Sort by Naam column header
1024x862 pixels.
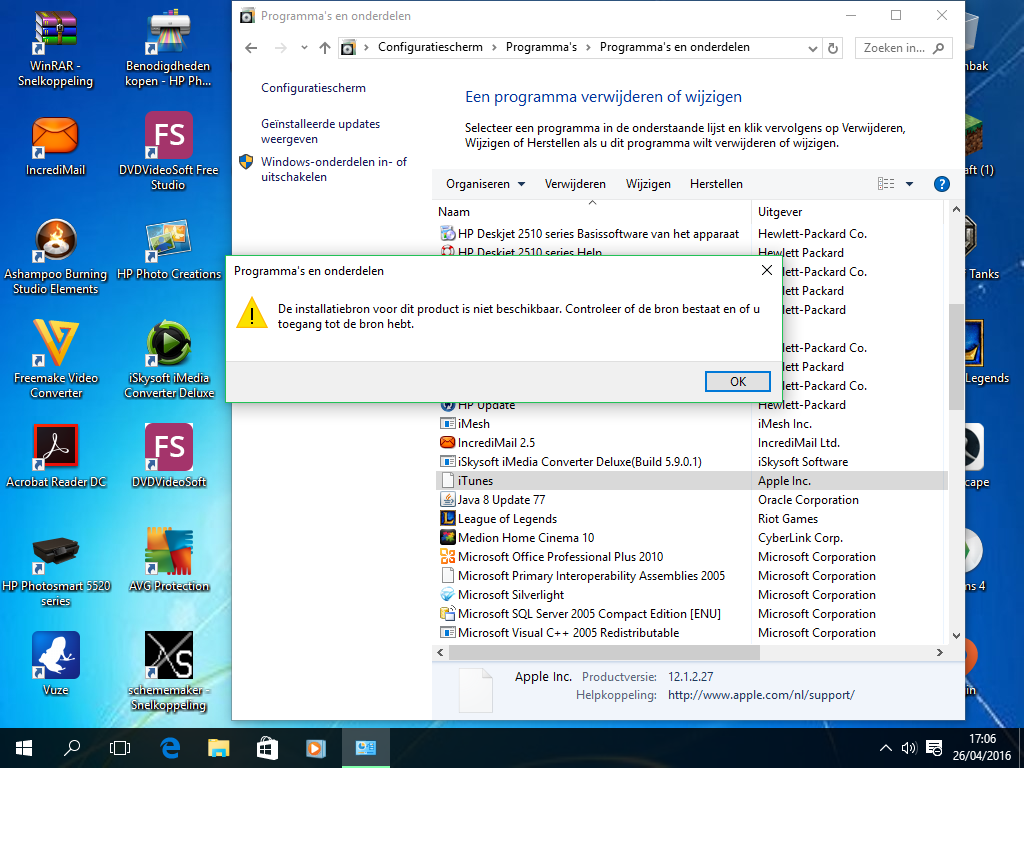(x=592, y=212)
